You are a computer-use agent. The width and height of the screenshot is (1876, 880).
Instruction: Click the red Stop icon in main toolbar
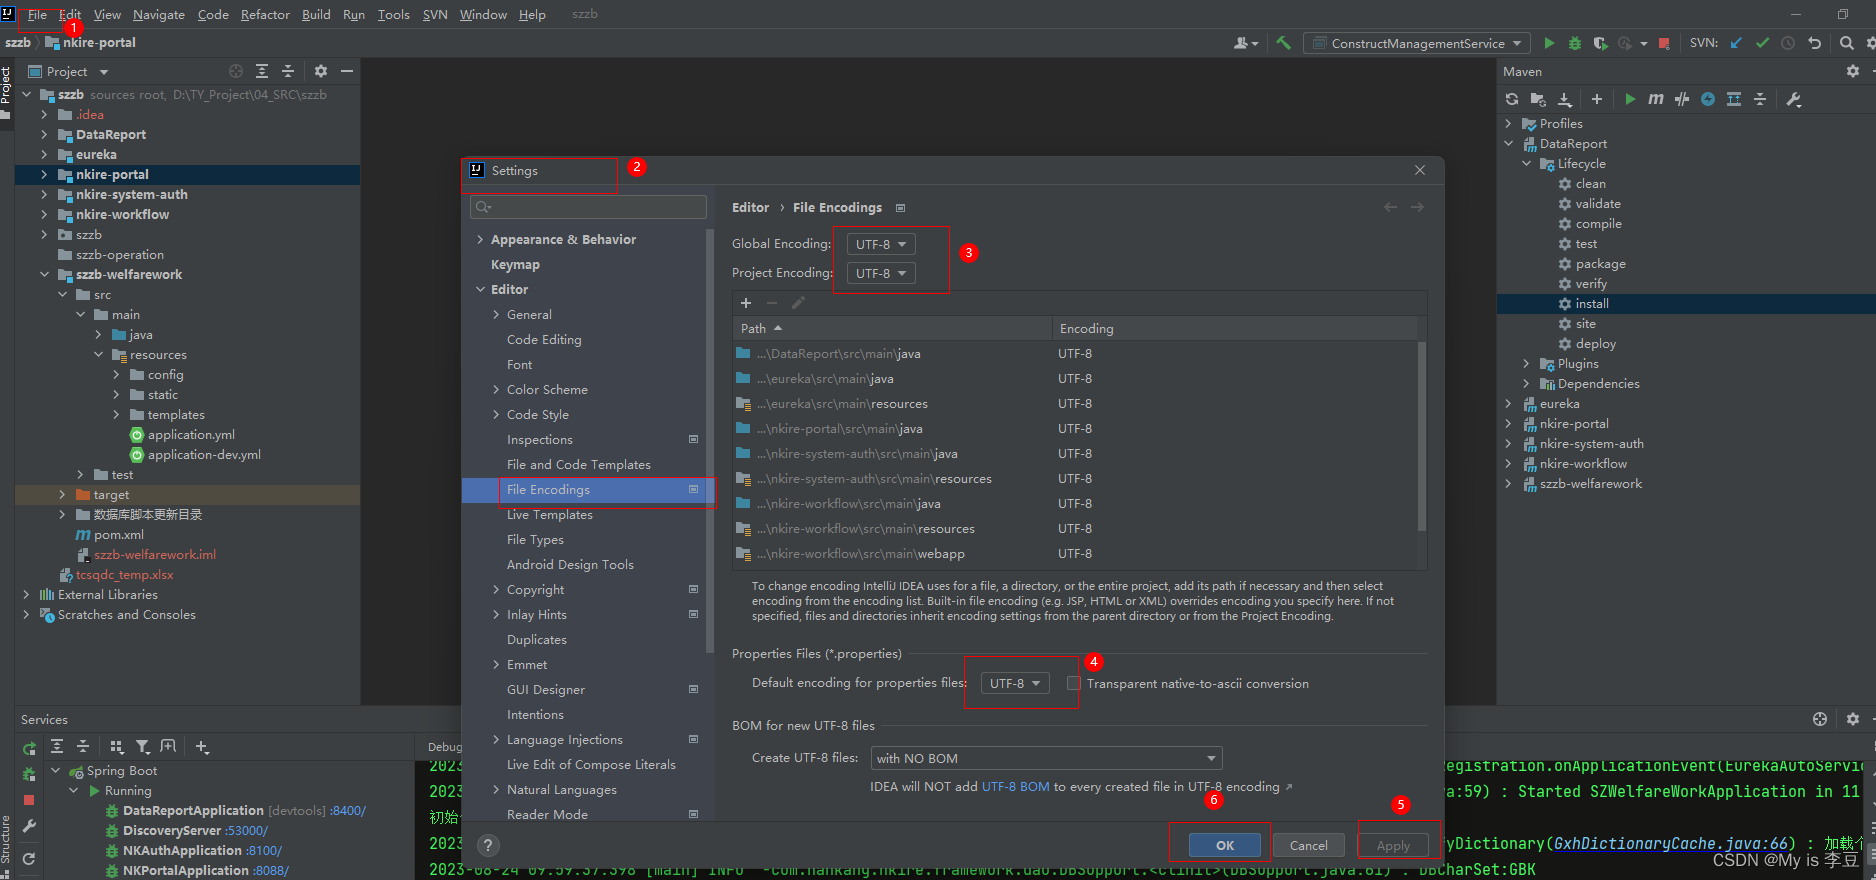tap(1664, 43)
